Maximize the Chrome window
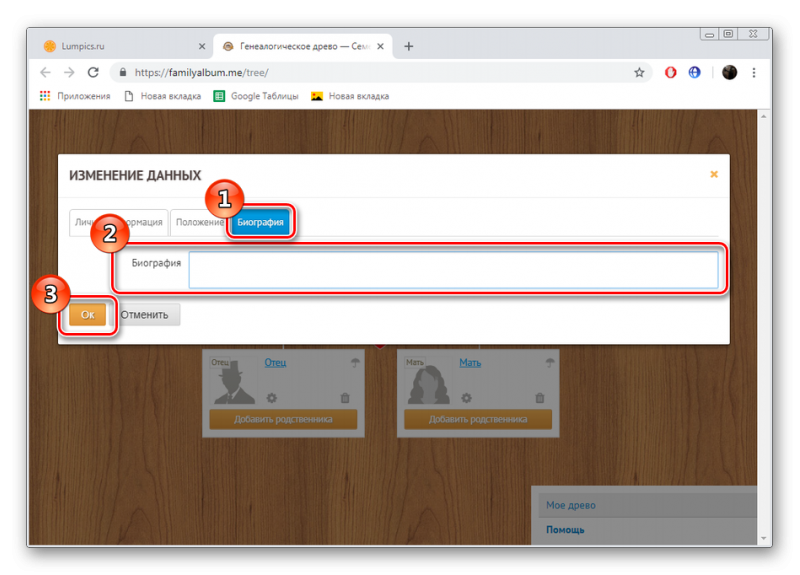Viewport: 800px width, 575px height. tap(728, 34)
